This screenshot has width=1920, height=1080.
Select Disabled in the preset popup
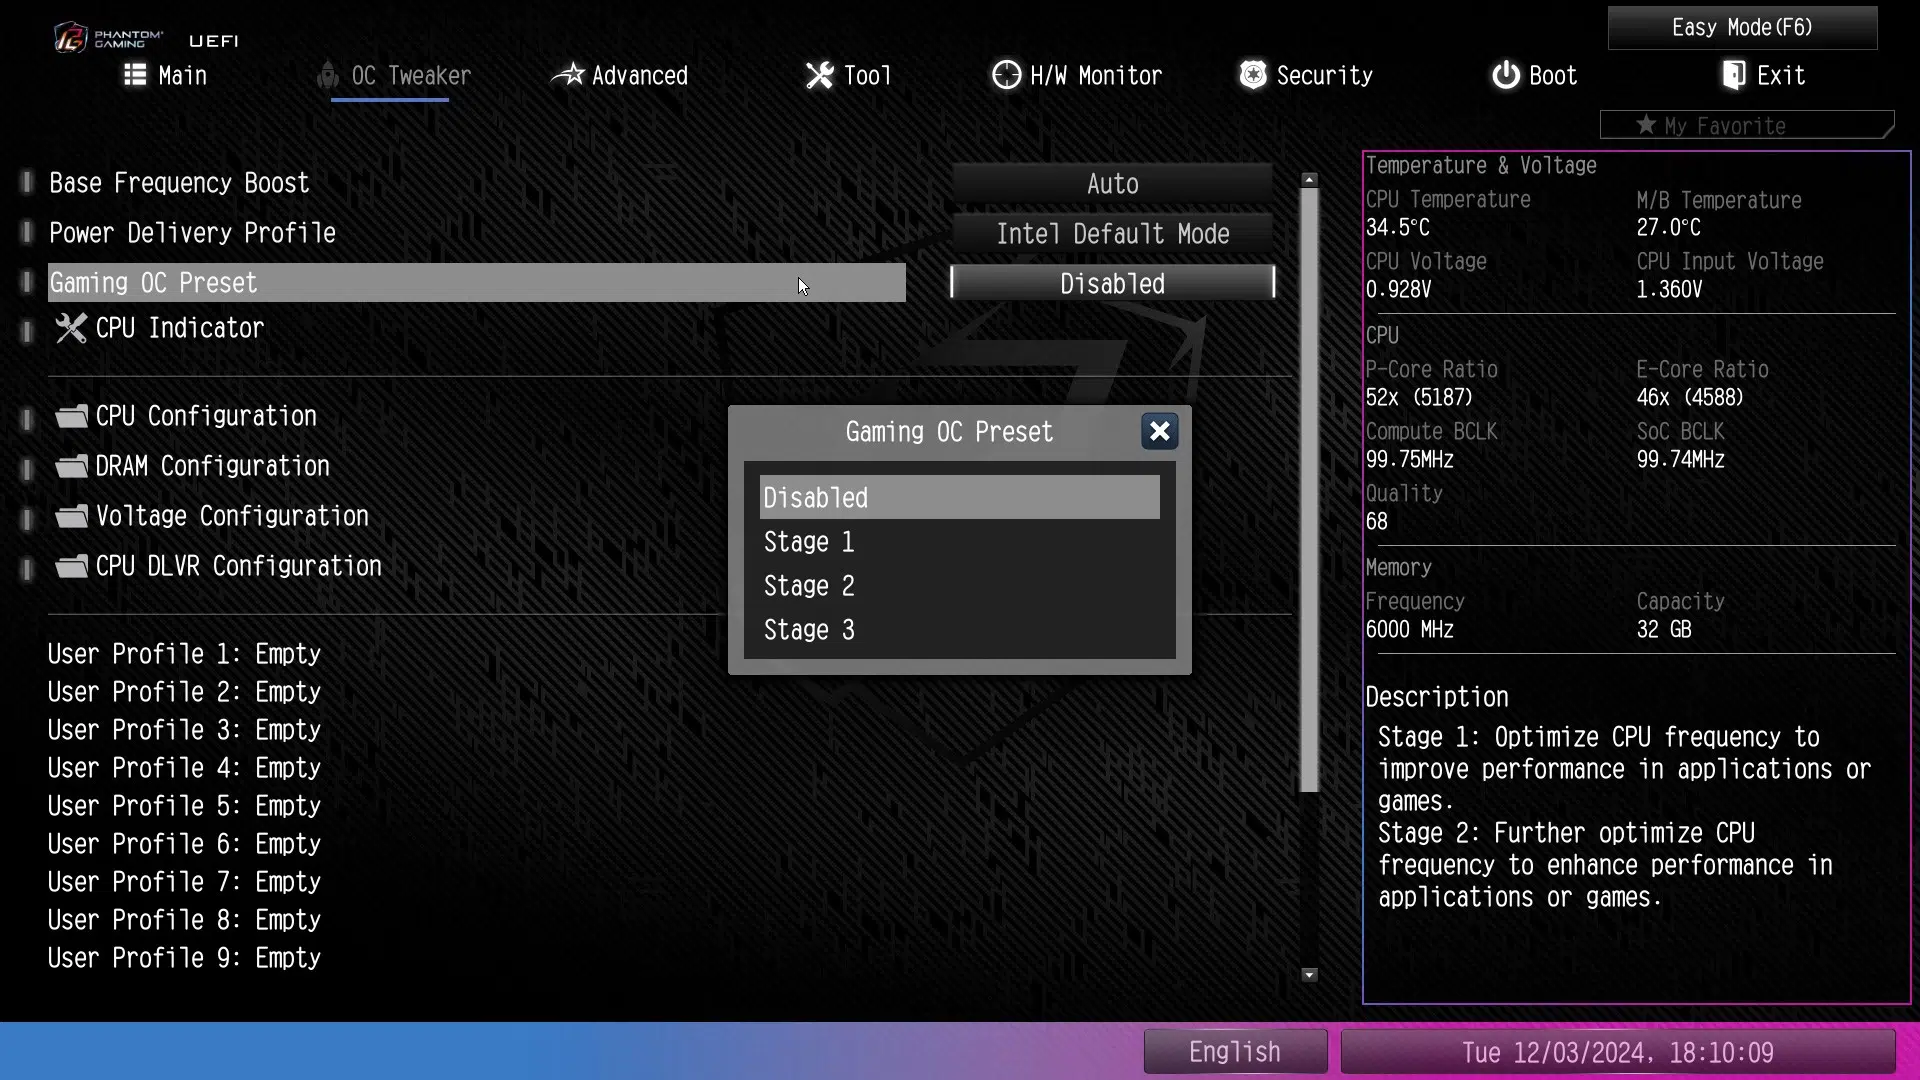click(x=959, y=497)
